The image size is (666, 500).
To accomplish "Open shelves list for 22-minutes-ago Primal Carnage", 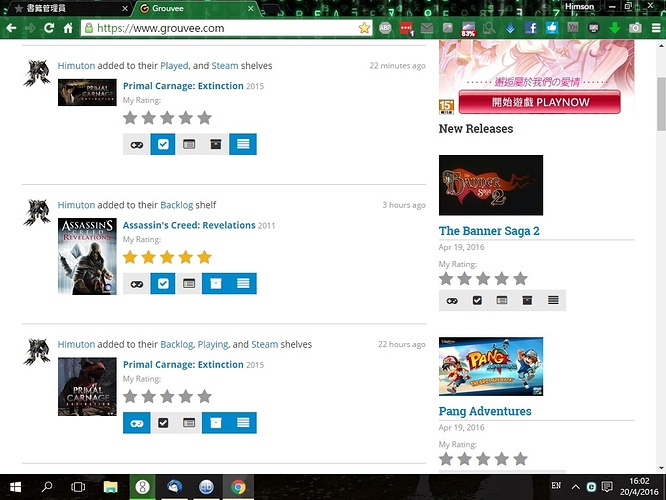I will (x=243, y=144).
